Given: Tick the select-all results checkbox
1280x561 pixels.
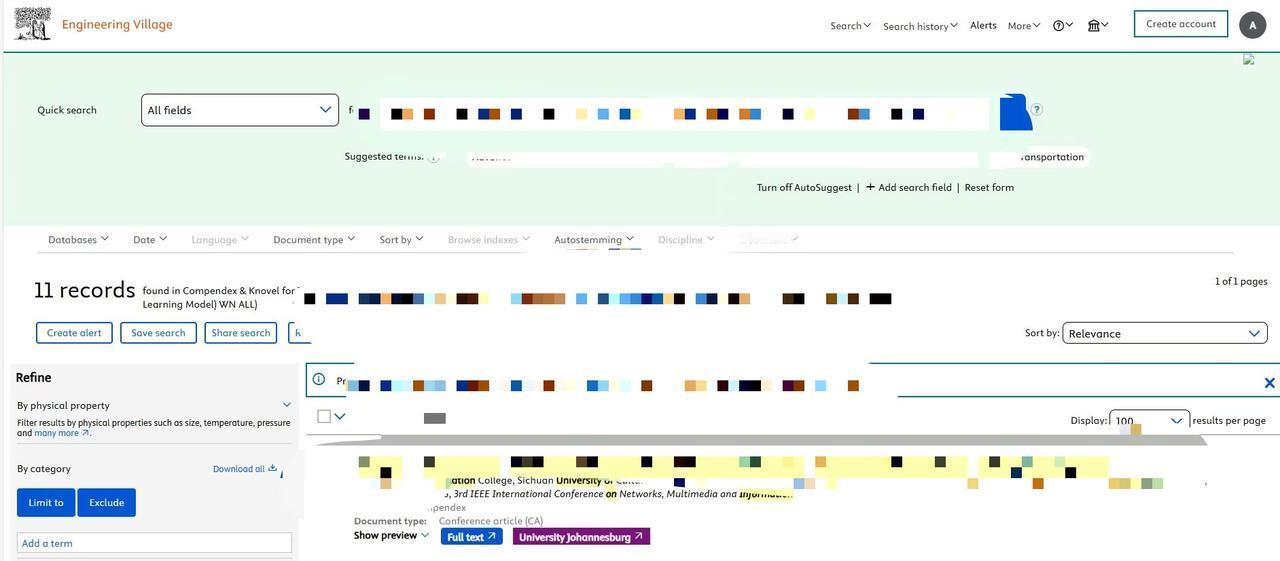Looking at the screenshot, I should coord(324,416).
